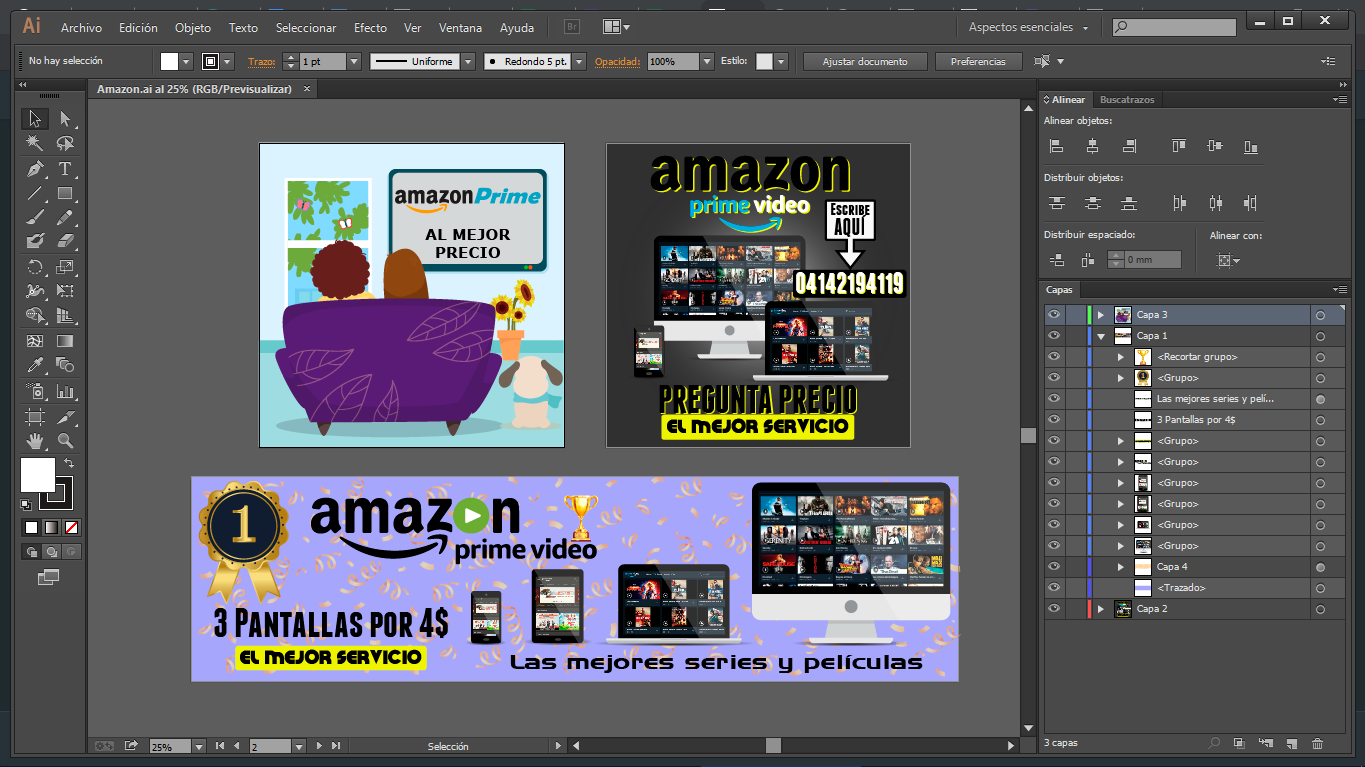Select the Selection (black arrow) tool

point(35,119)
